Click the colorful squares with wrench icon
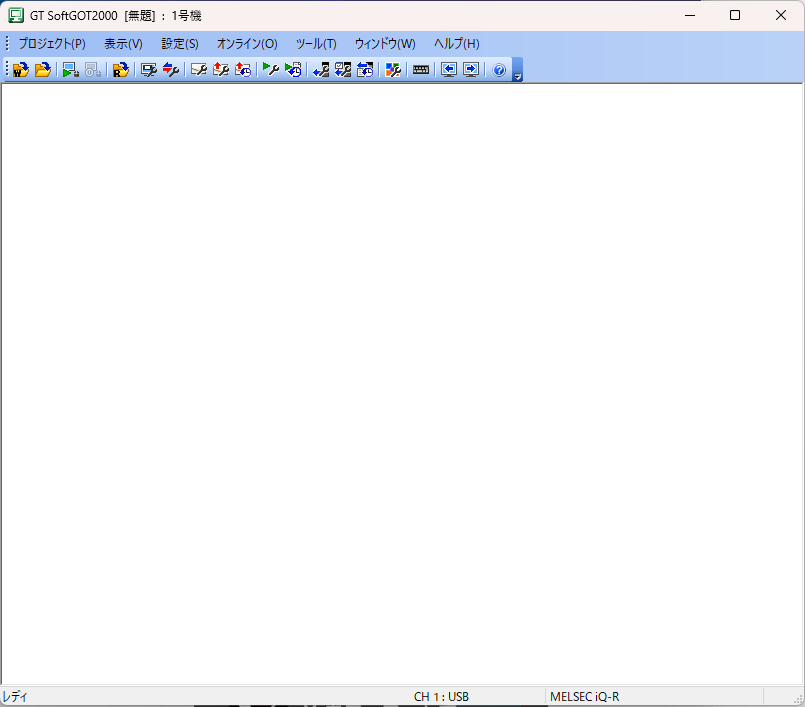Screen dimensions: 805x707 (393, 70)
